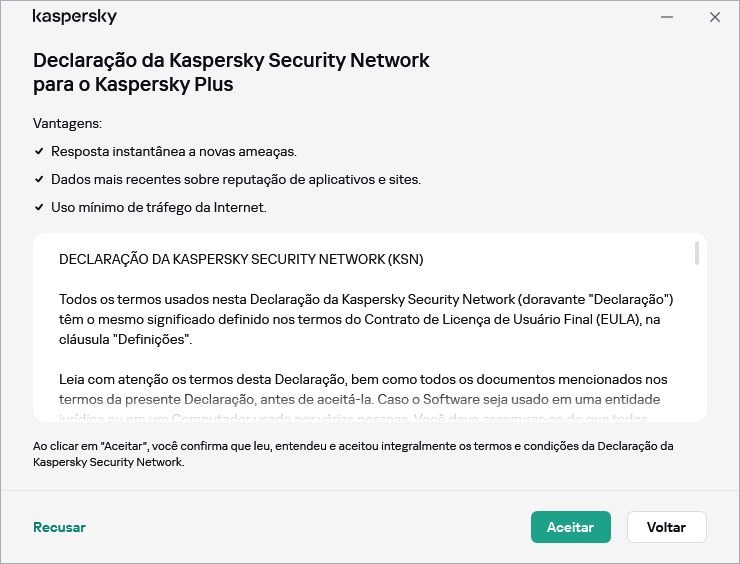Viewport: 740px width, 564px height.
Task: Click "Resposta instantânea a novas ameaças" text
Action: 174,152
